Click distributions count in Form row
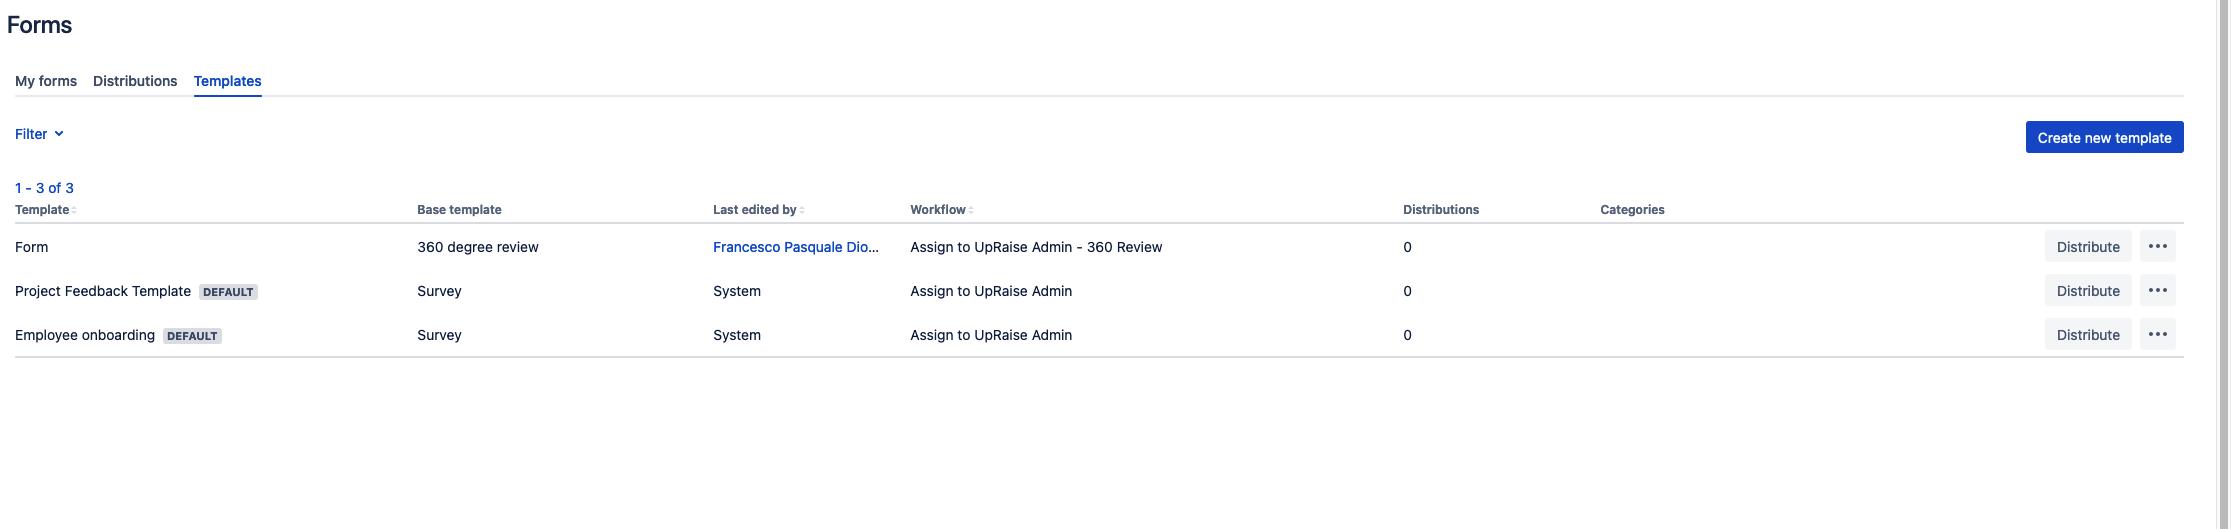This screenshot has height=529, width=2231. 1407,247
